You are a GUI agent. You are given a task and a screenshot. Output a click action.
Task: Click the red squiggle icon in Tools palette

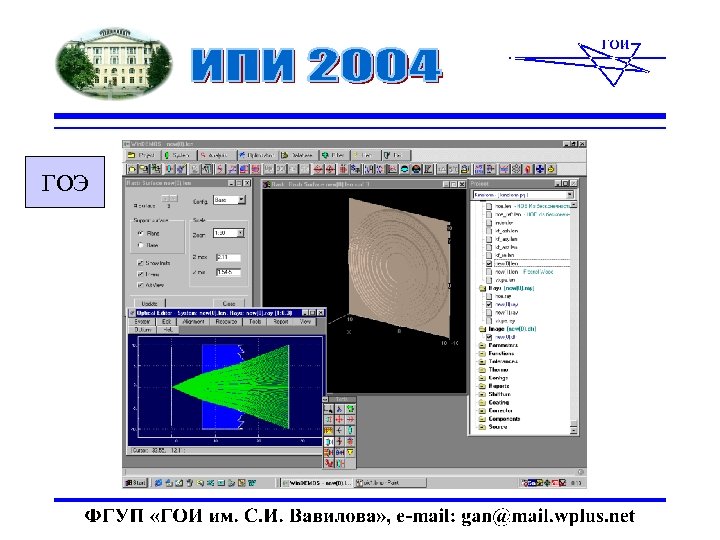tap(329, 464)
